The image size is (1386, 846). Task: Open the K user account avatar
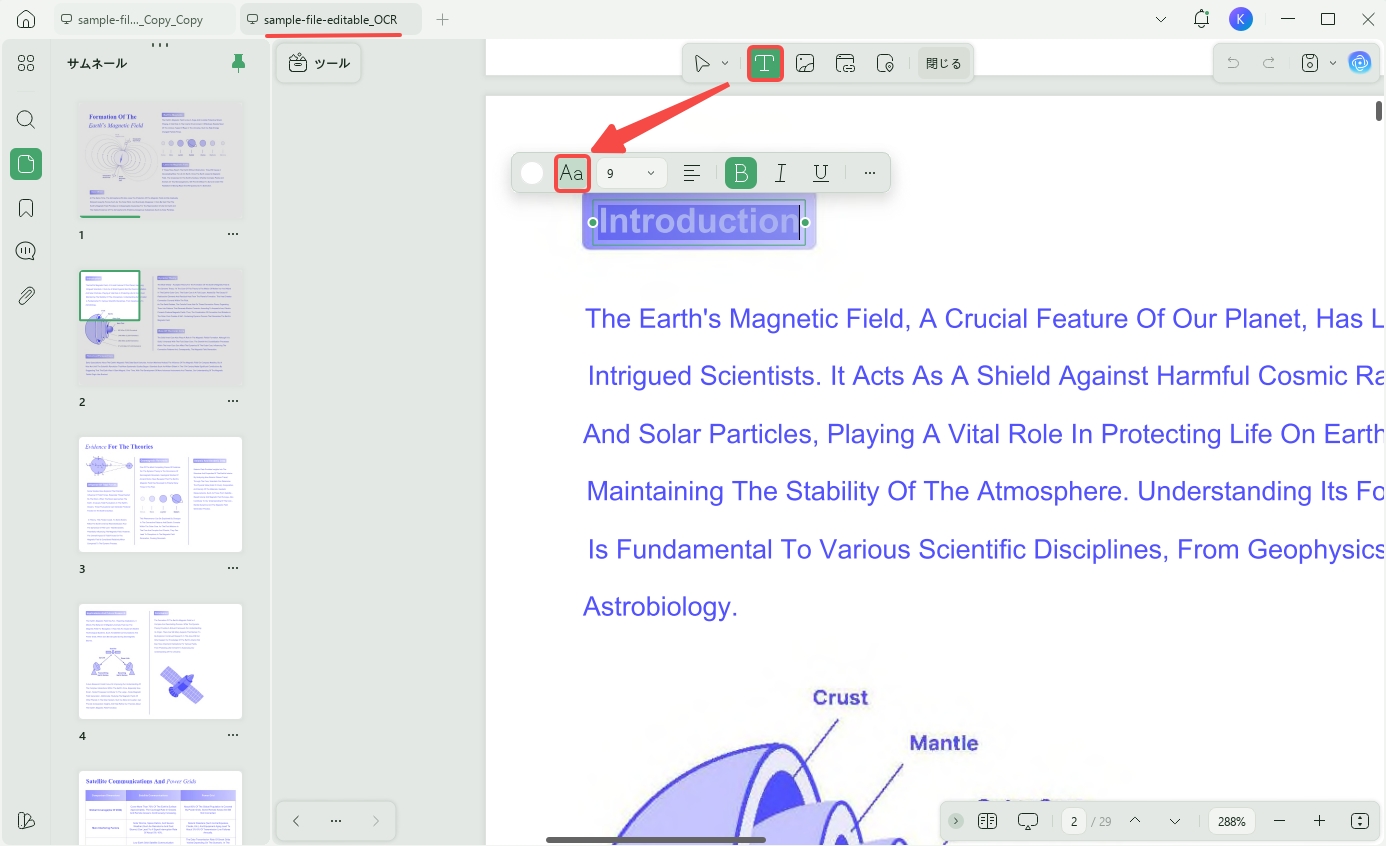[x=1241, y=19]
